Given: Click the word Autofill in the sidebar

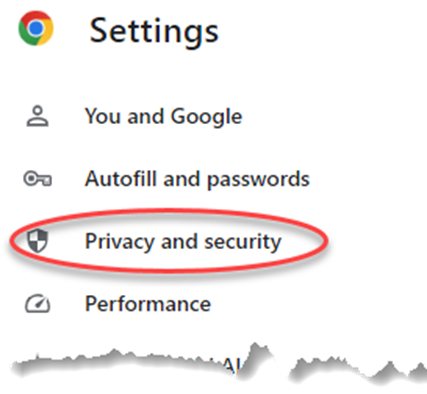Looking at the screenshot, I should click(121, 179).
